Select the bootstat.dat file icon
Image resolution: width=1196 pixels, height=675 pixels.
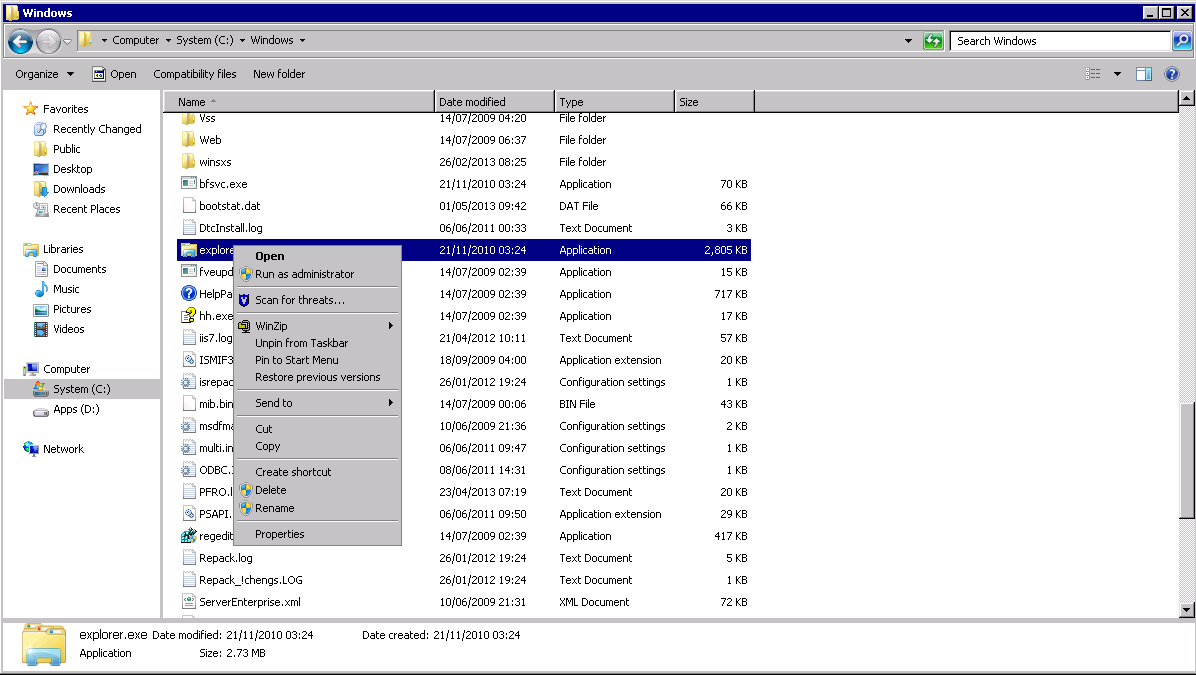tap(188, 206)
